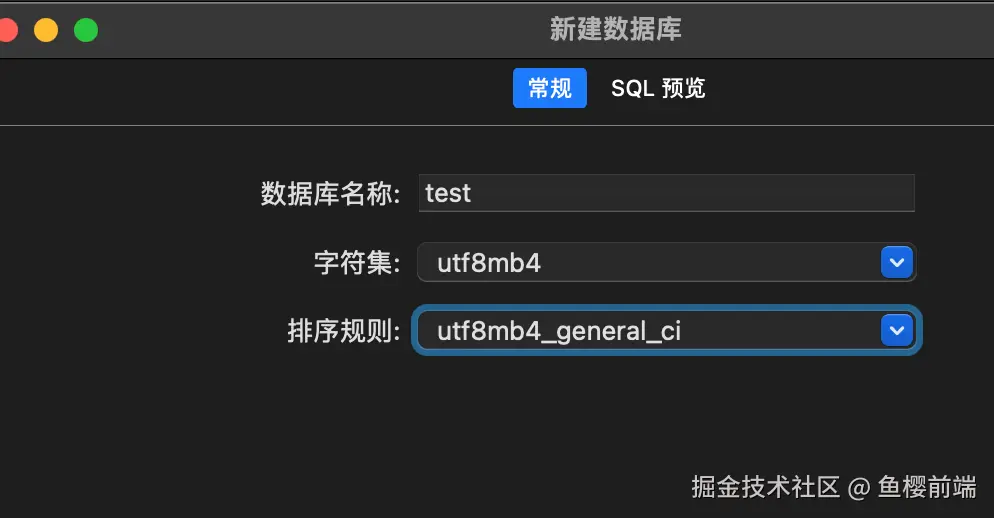Click the 数据库名称 label
The image size is (994, 518).
(x=330, y=193)
